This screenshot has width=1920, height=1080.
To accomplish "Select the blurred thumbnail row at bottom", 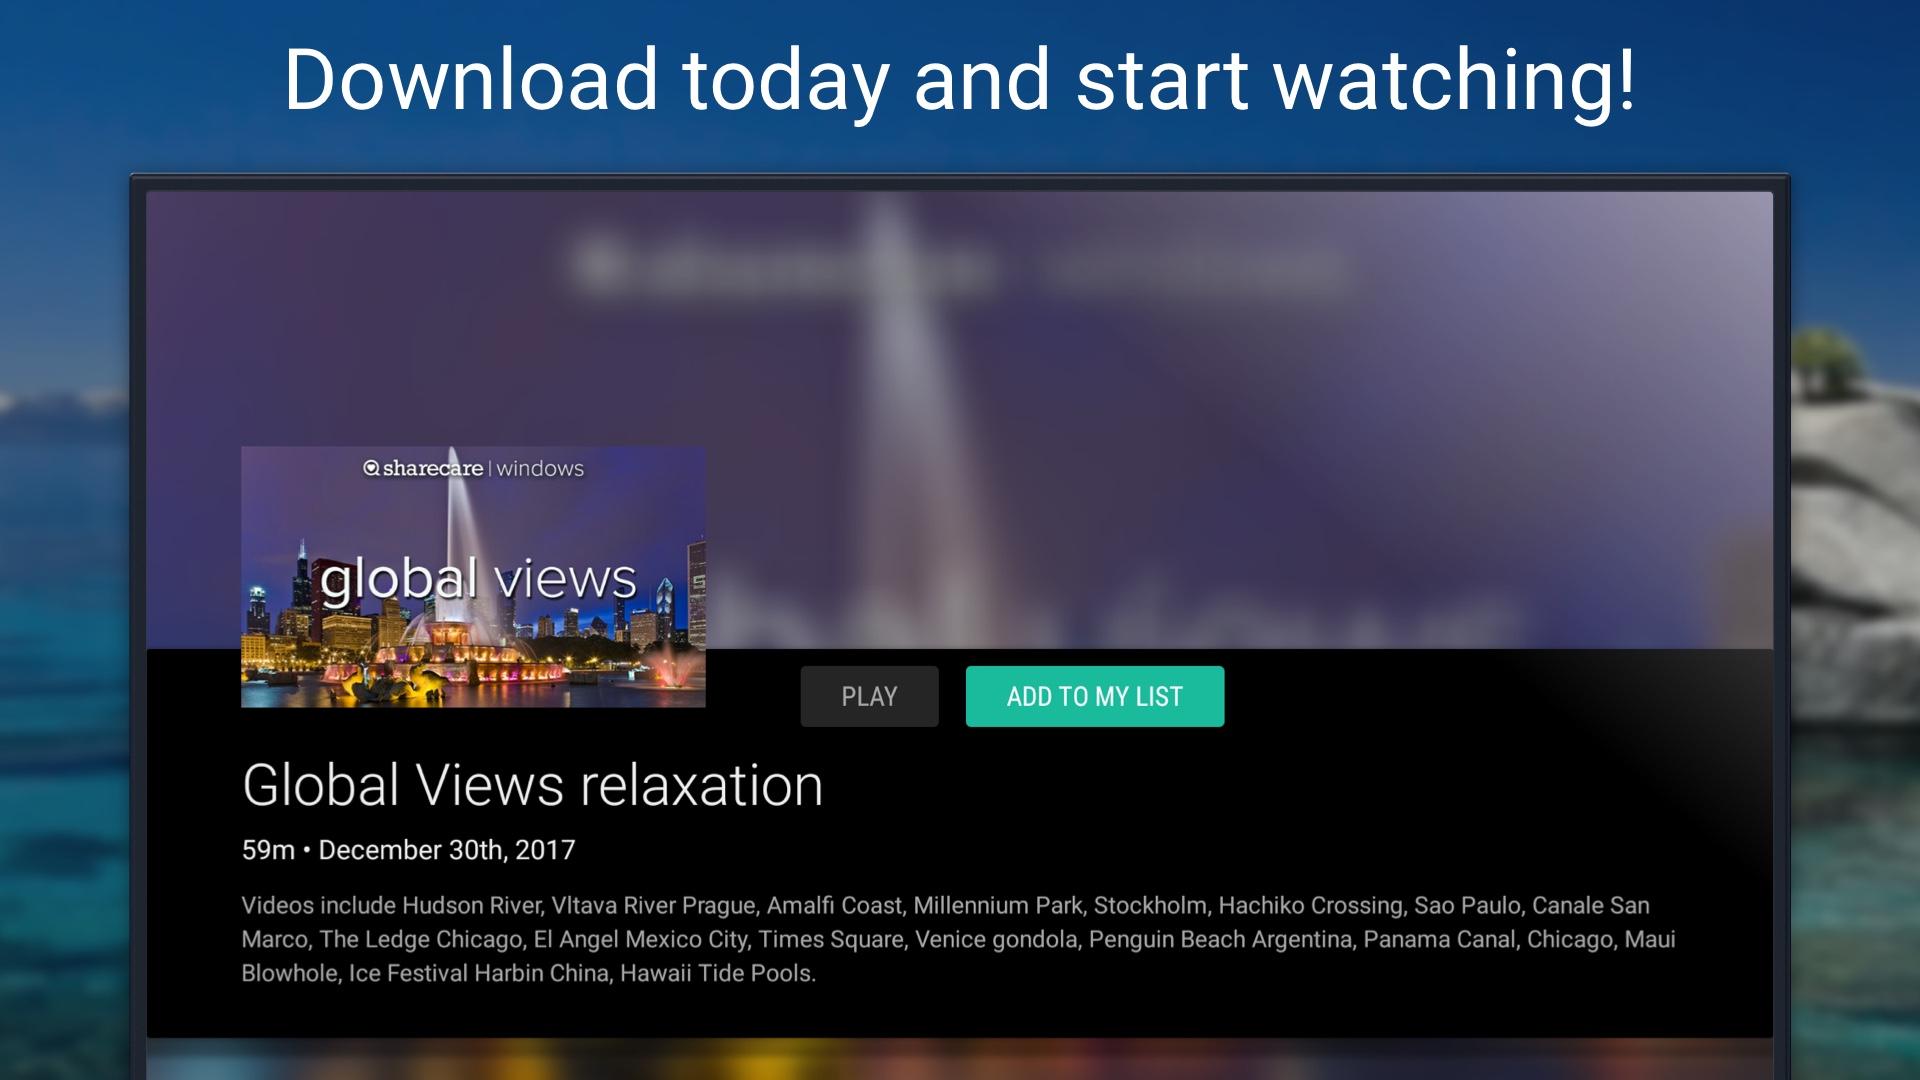I will coord(958,1060).
